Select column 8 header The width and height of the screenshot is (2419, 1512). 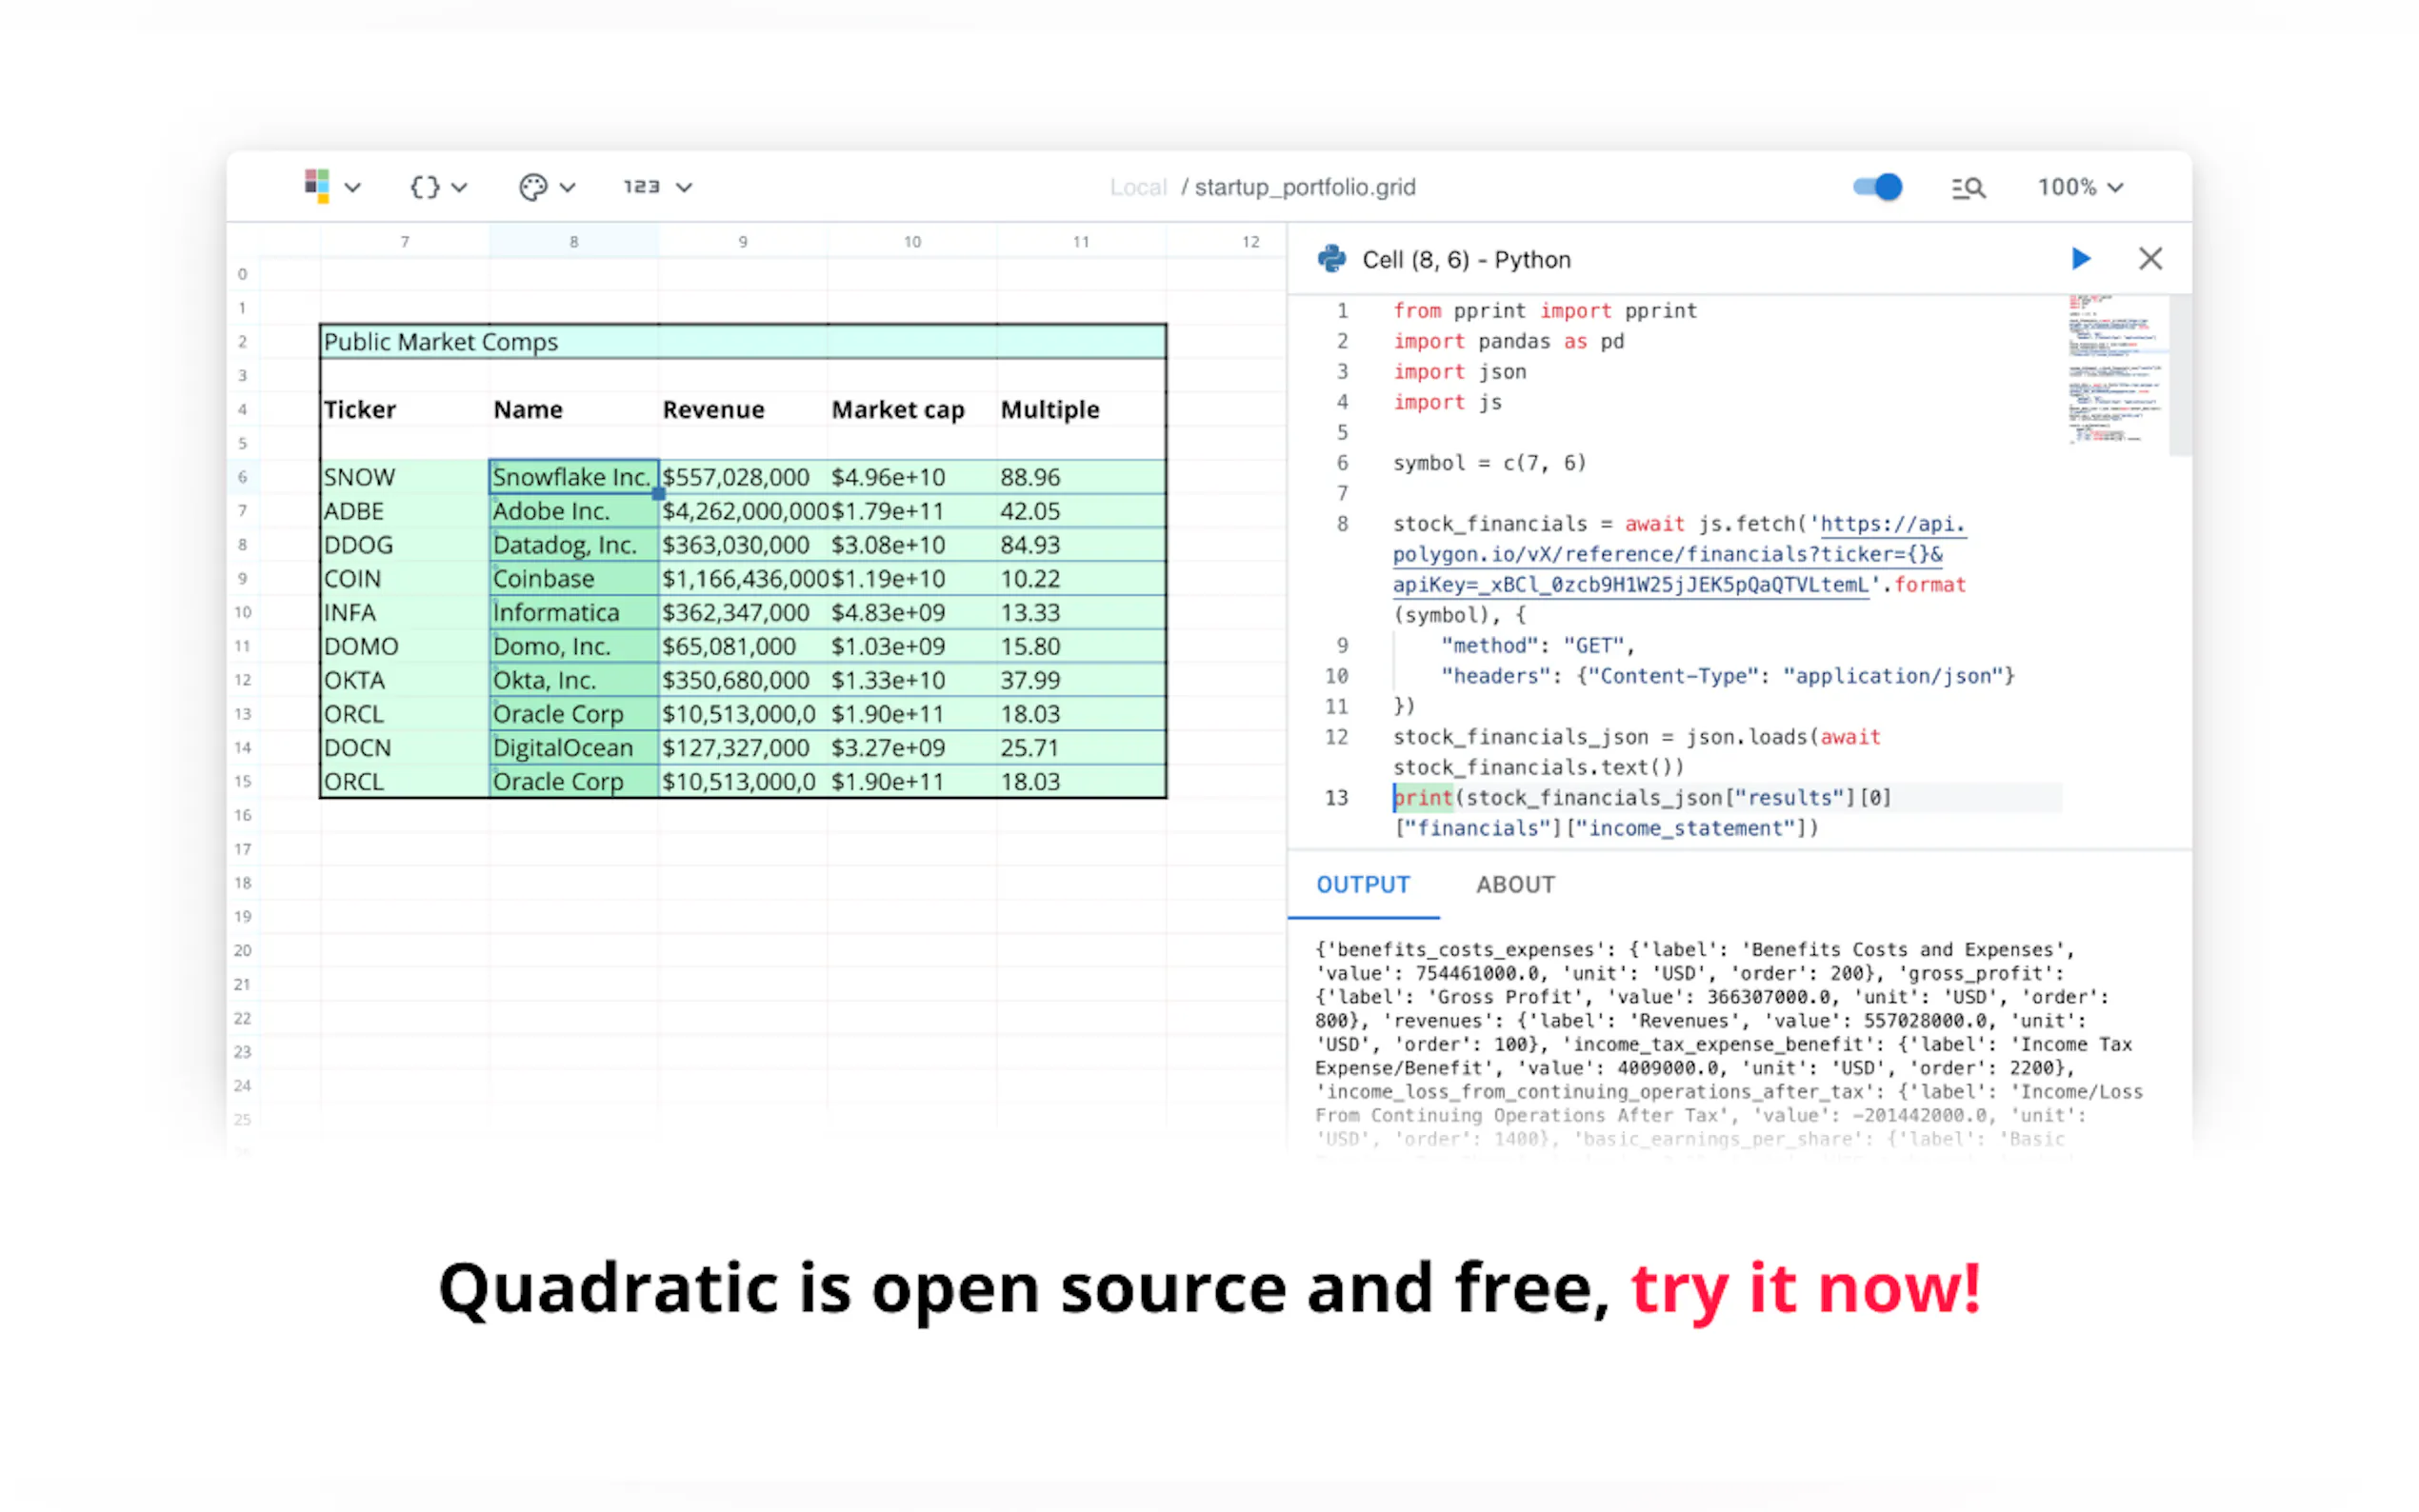tap(573, 241)
